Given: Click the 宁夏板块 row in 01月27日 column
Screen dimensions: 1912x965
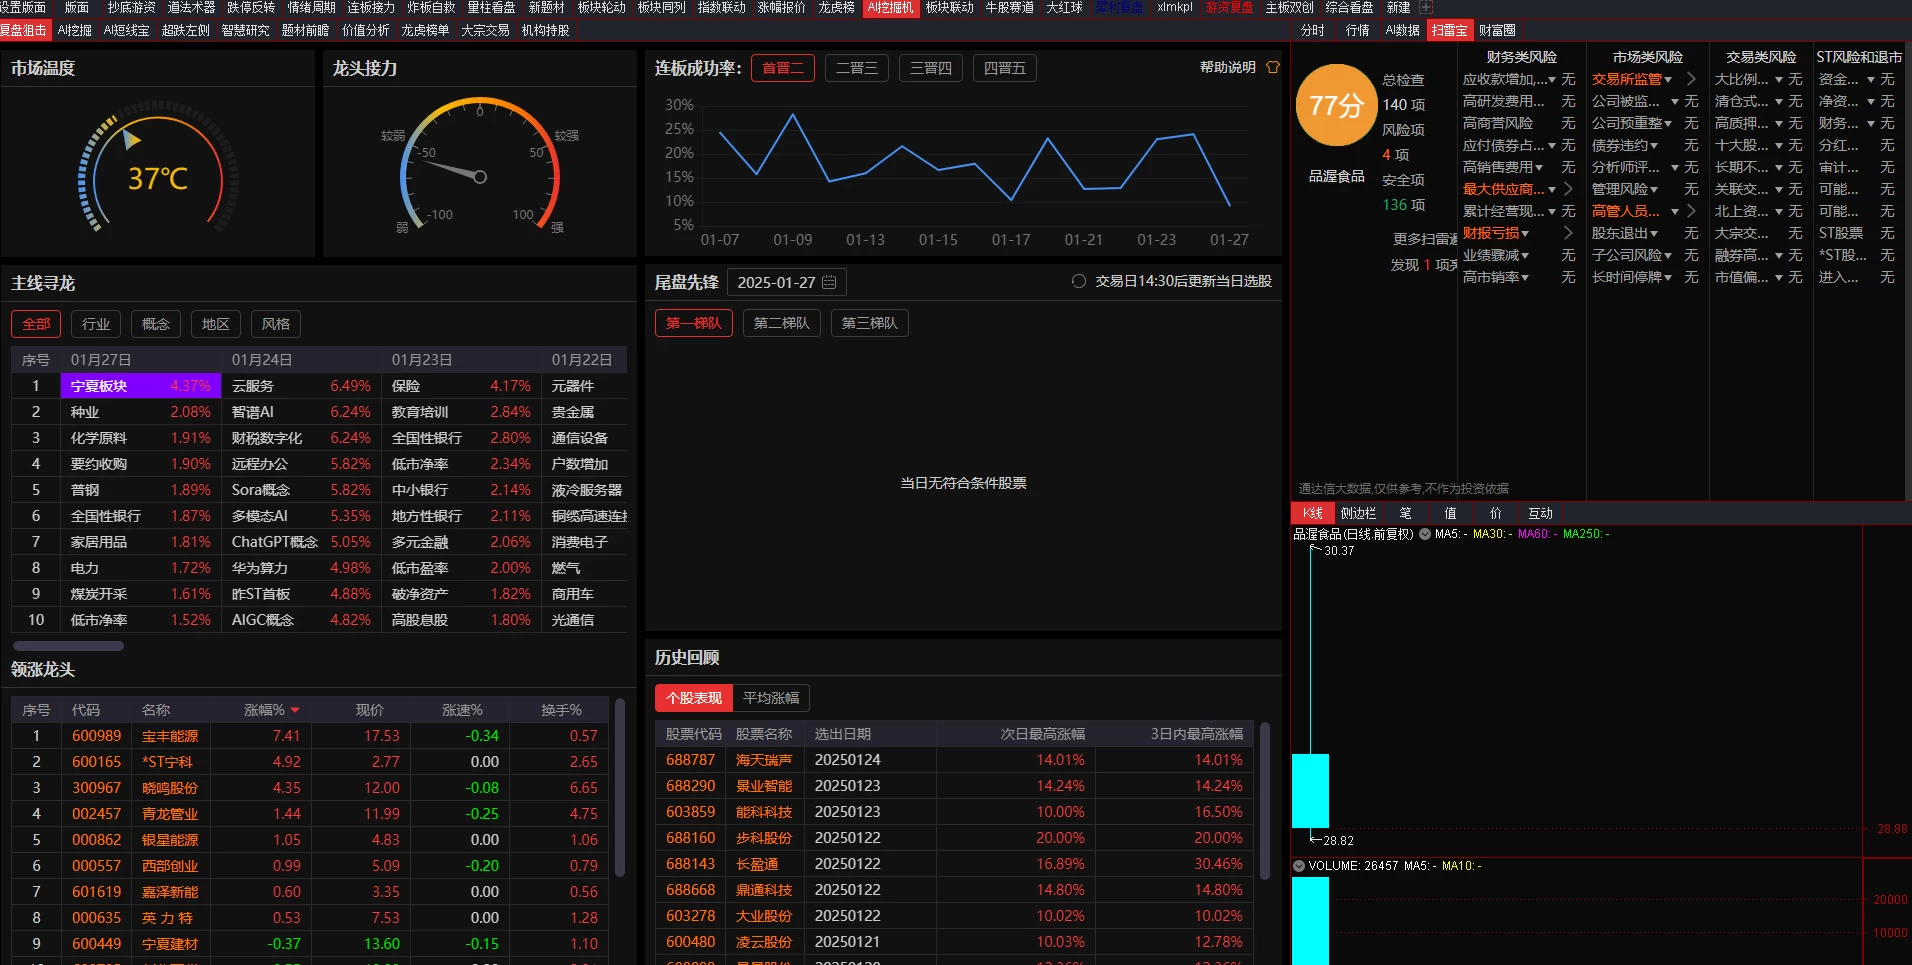Looking at the screenshot, I should click(140, 386).
